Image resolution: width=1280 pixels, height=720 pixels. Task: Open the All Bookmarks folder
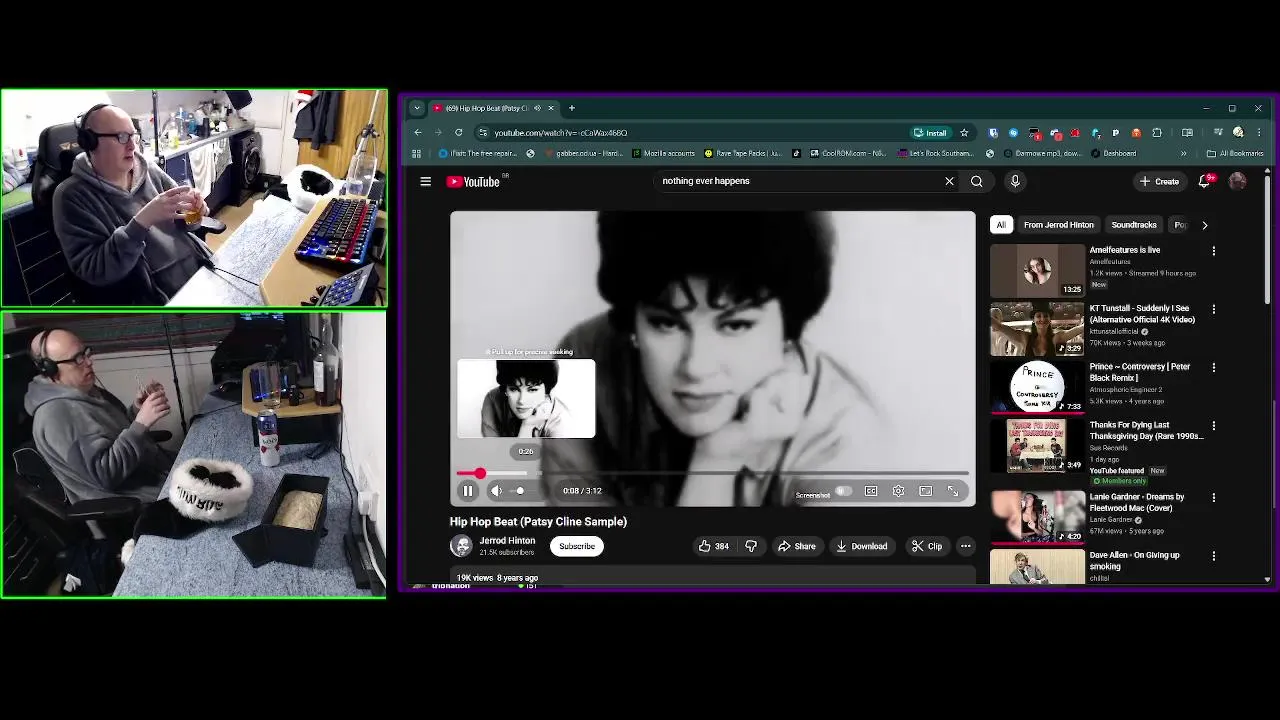pyautogui.click(x=1235, y=153)
